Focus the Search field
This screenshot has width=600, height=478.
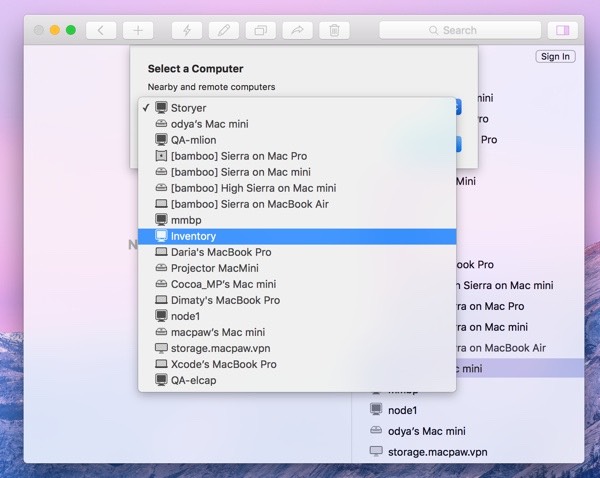(x=460, y=30)
